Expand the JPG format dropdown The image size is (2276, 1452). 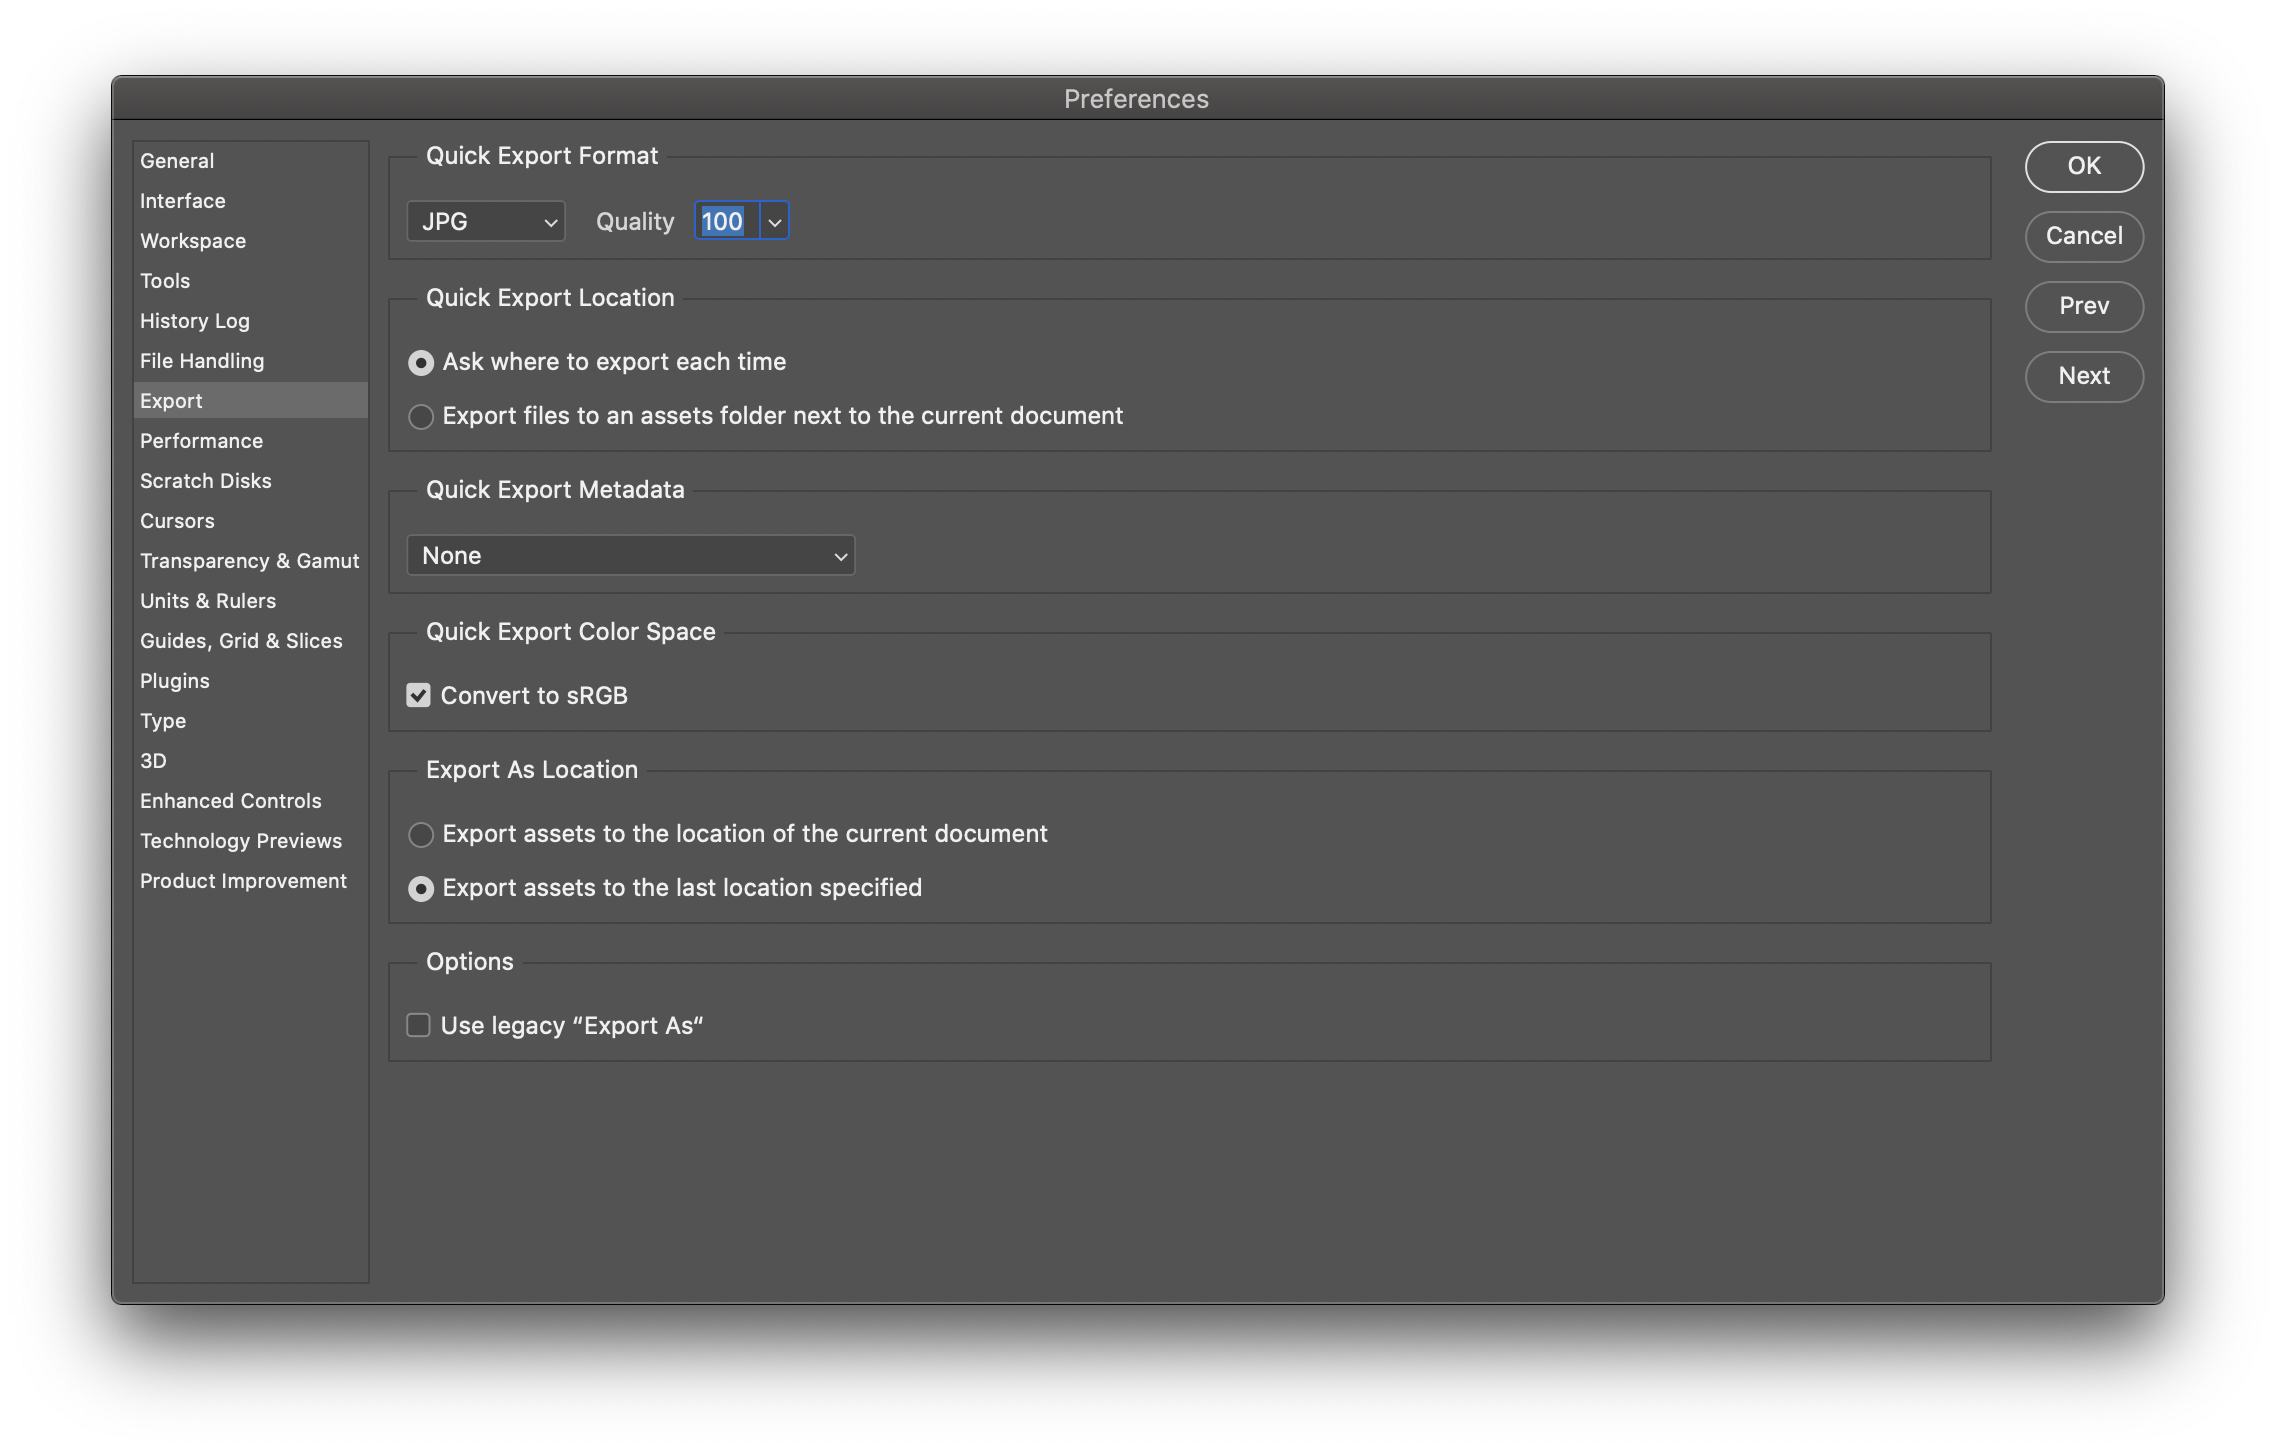pyautogui.click(x=483, y=219)
